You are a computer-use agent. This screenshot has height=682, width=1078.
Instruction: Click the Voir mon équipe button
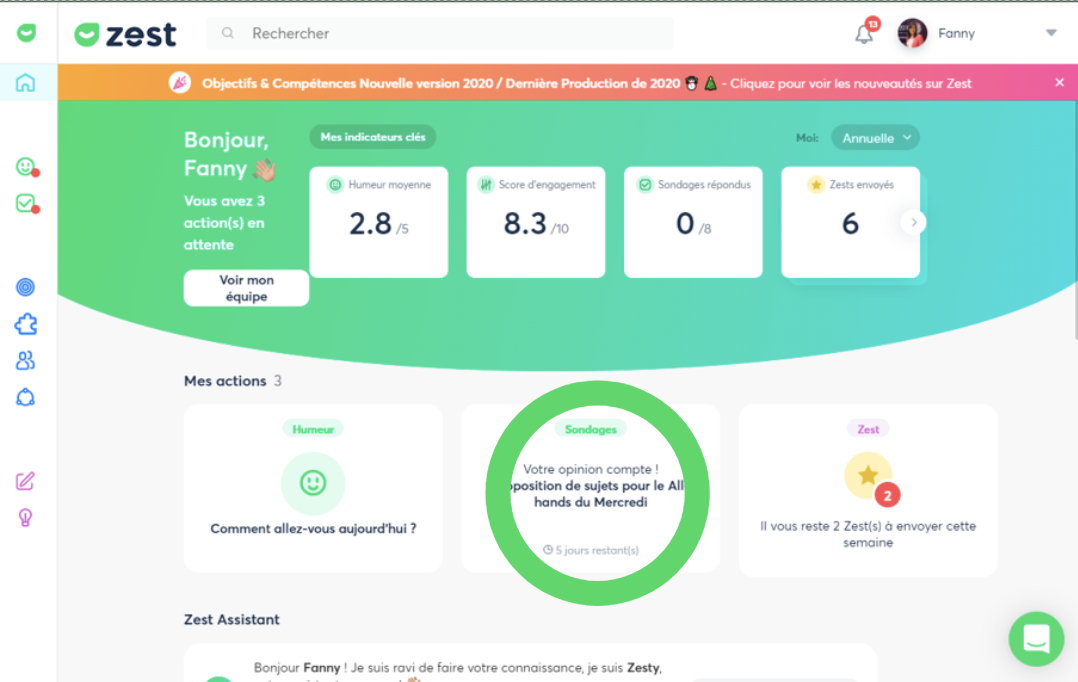246,288
